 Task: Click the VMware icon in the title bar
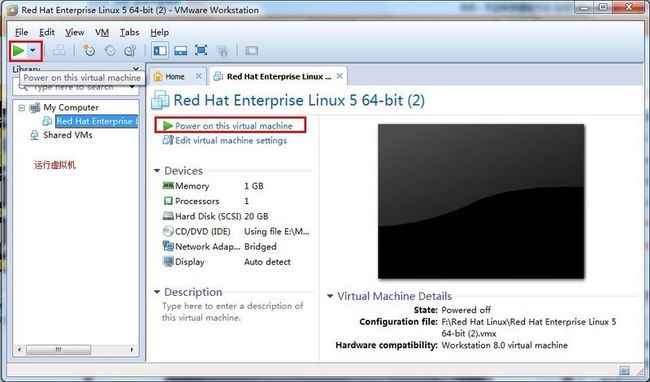[x=12, y=10]
